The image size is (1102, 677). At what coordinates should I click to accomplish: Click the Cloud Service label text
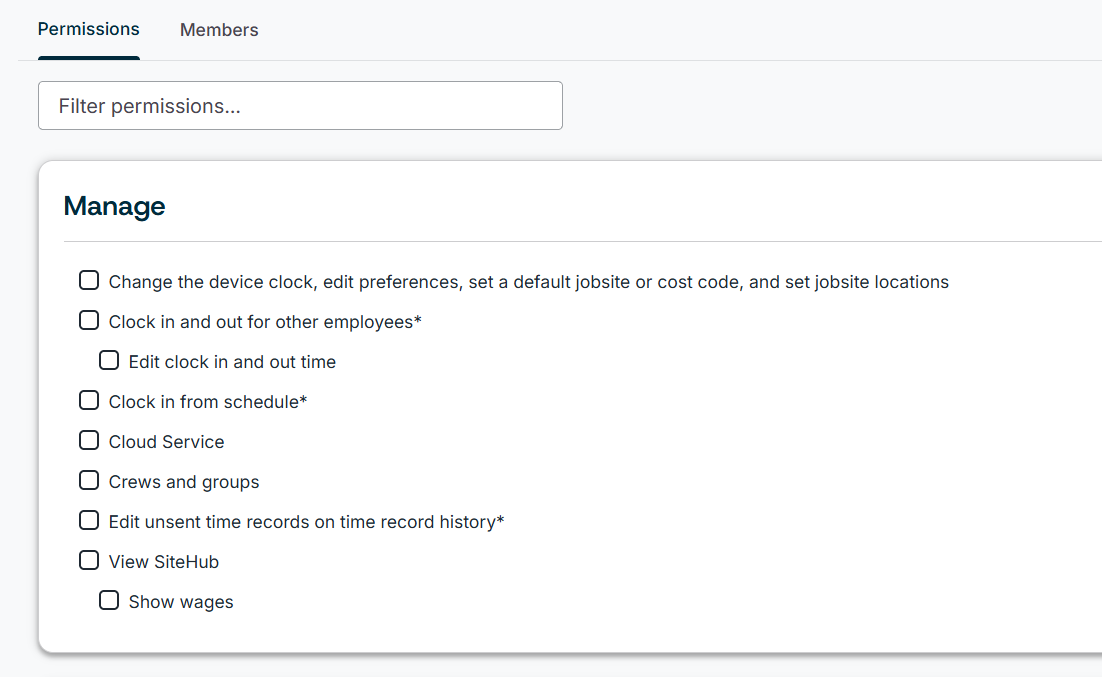point(167,441)
